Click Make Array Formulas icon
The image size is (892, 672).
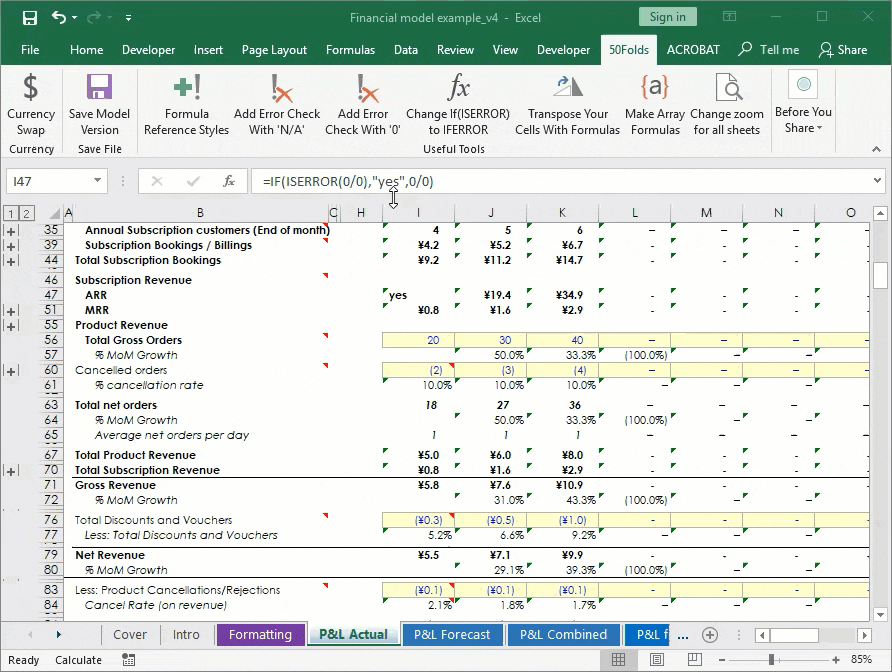pos(655,87)
